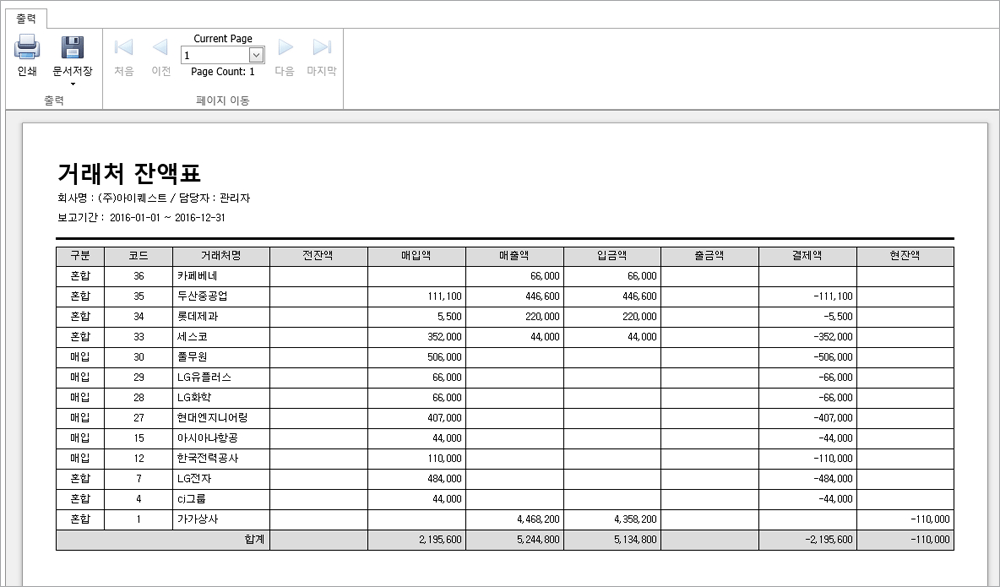Go to first page with 처음

[124, 56]
